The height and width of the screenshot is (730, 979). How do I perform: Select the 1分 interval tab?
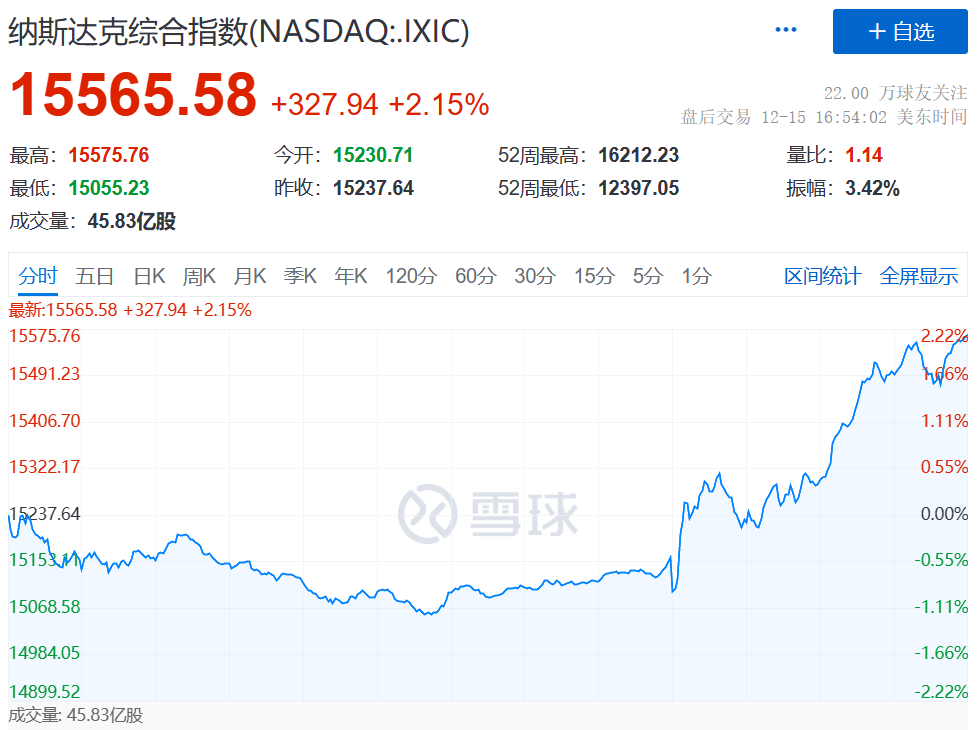point(696,276)
